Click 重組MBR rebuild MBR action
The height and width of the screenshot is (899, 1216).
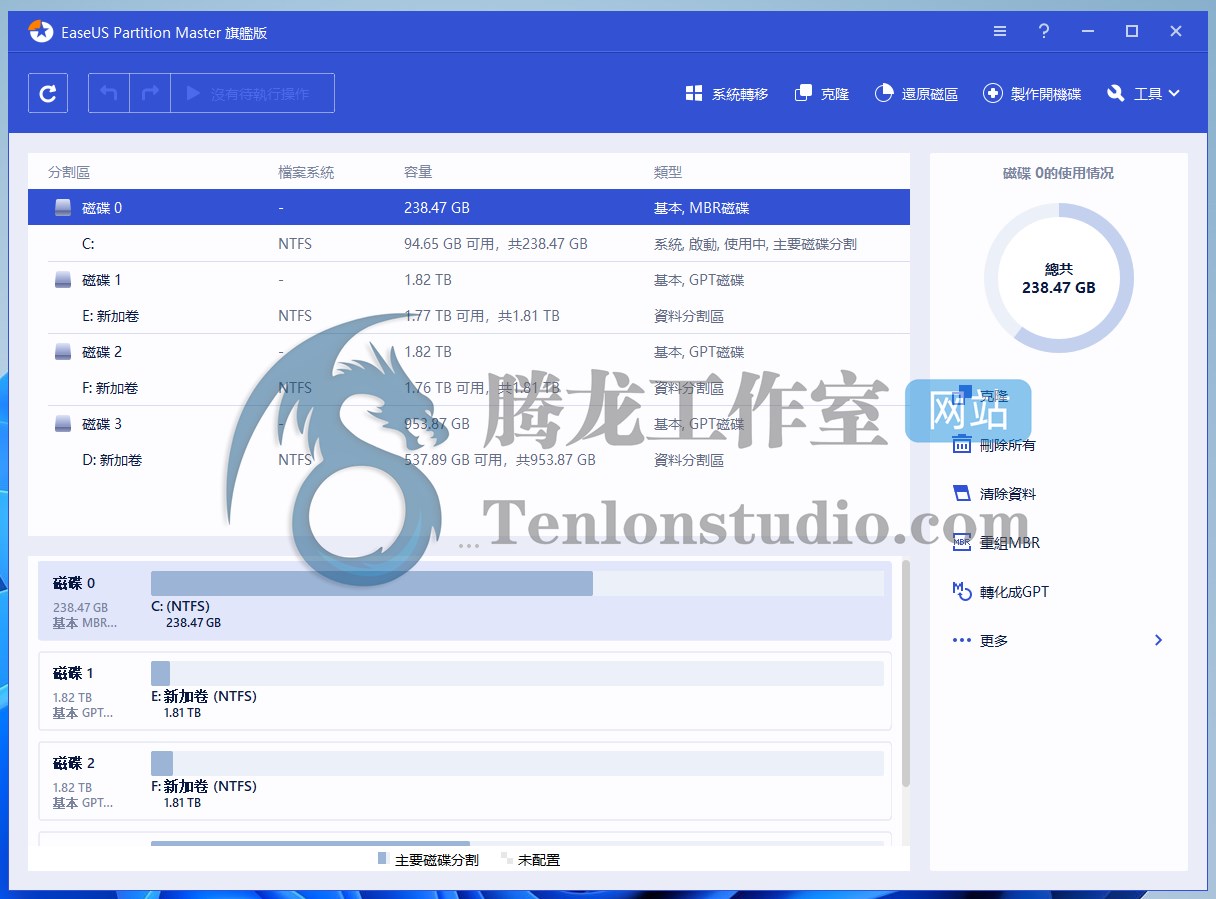(997, 543)
